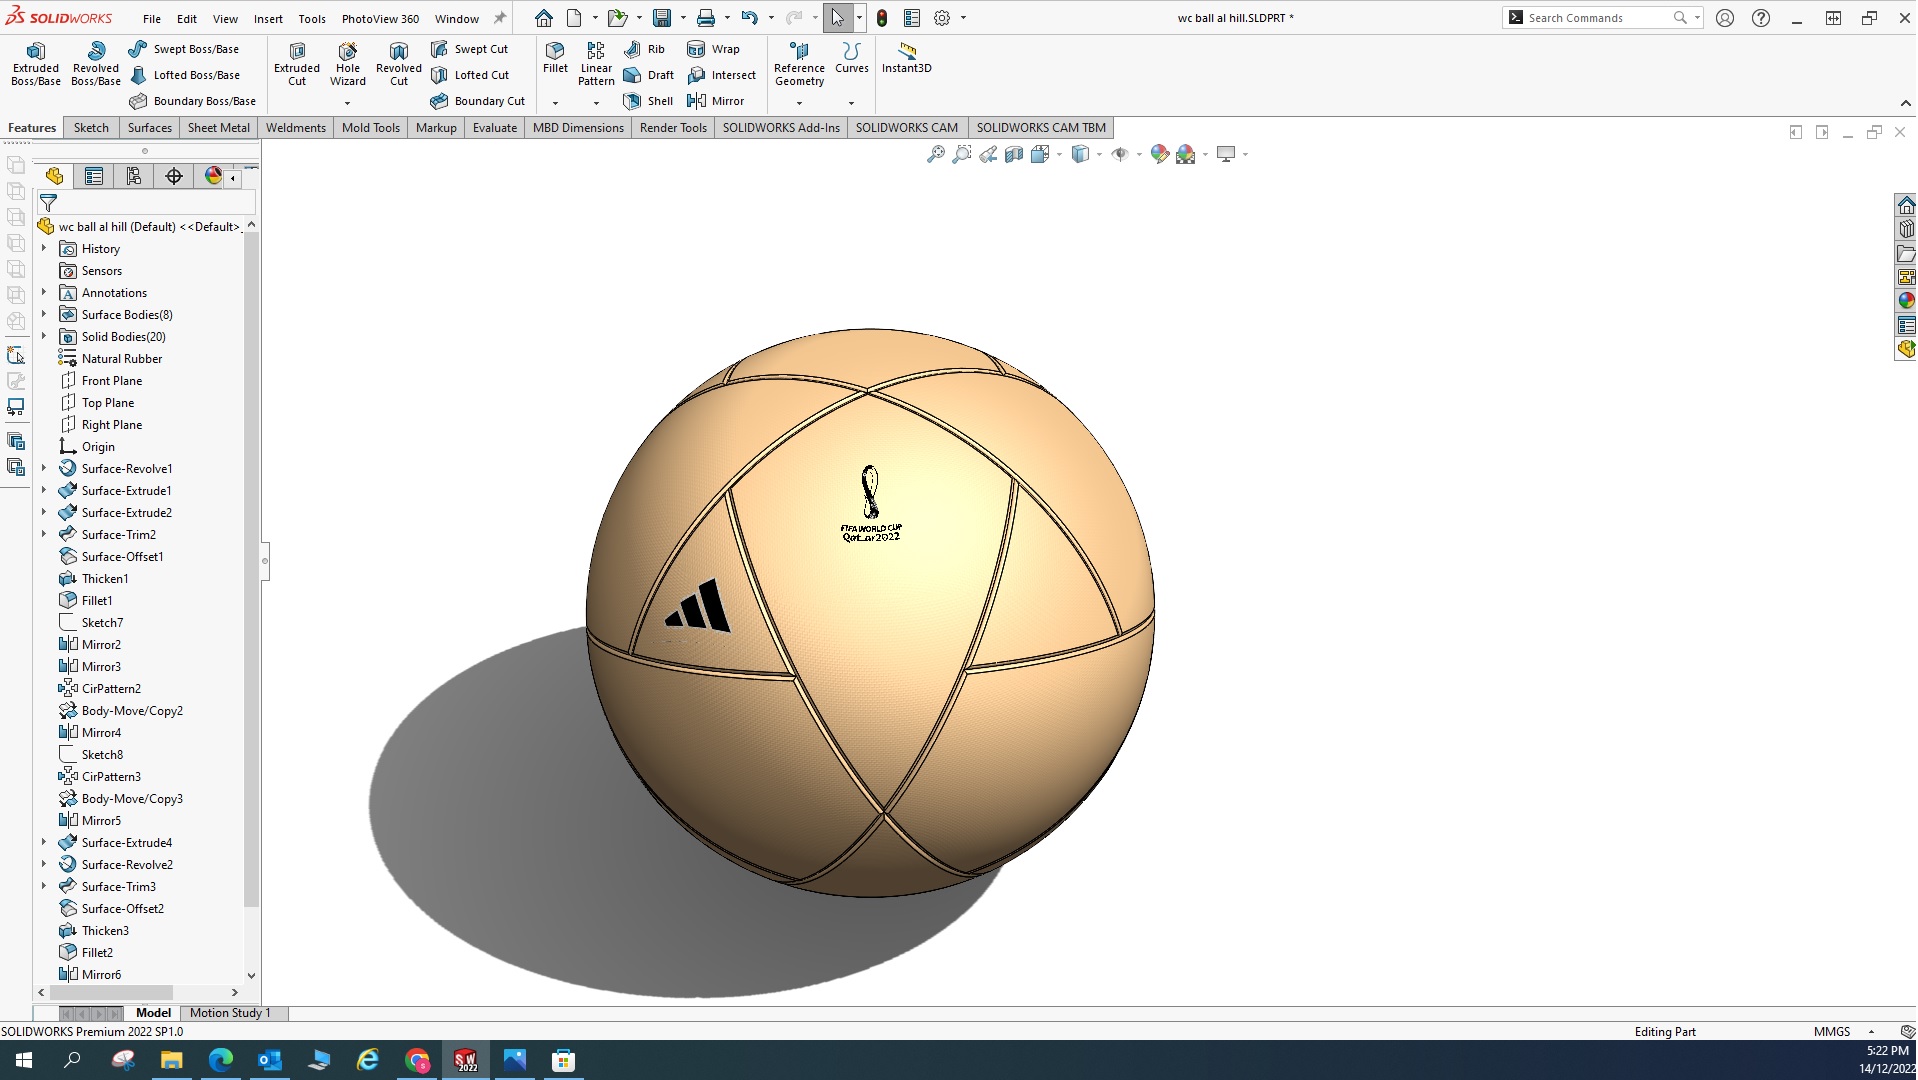
Task: Open the Hole Wizard dropdown arrow
Action: (x=347, y=102)
